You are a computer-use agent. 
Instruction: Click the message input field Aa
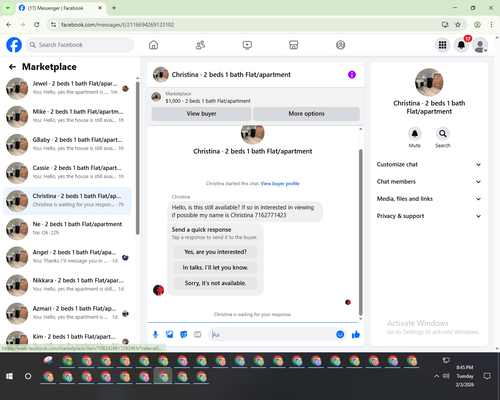(273, 334)
